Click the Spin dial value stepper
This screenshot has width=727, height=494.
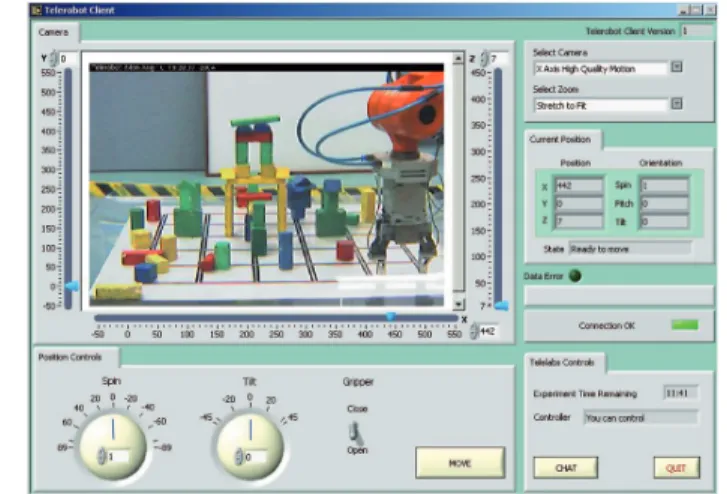coord(102,456)
